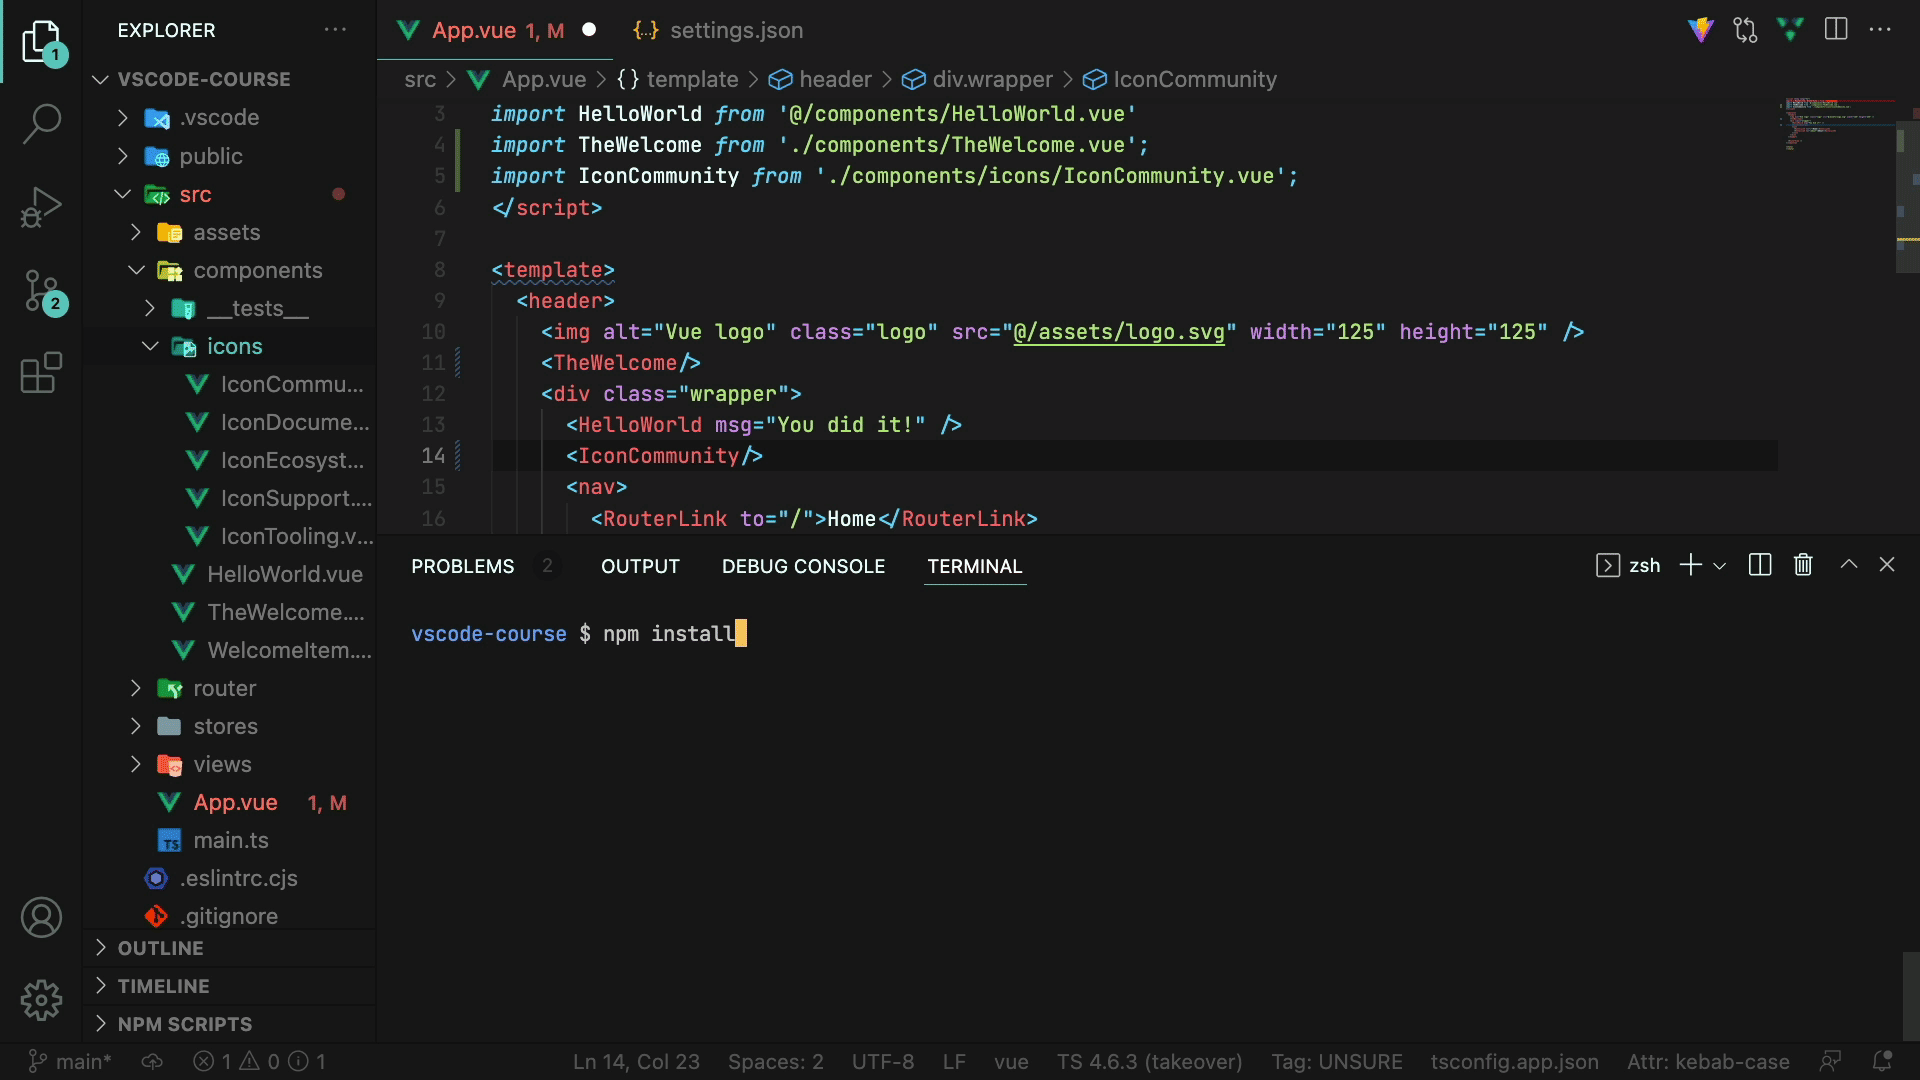
Task: Open the Explorer view in activity bar
Action: click(x=41, y=42)
